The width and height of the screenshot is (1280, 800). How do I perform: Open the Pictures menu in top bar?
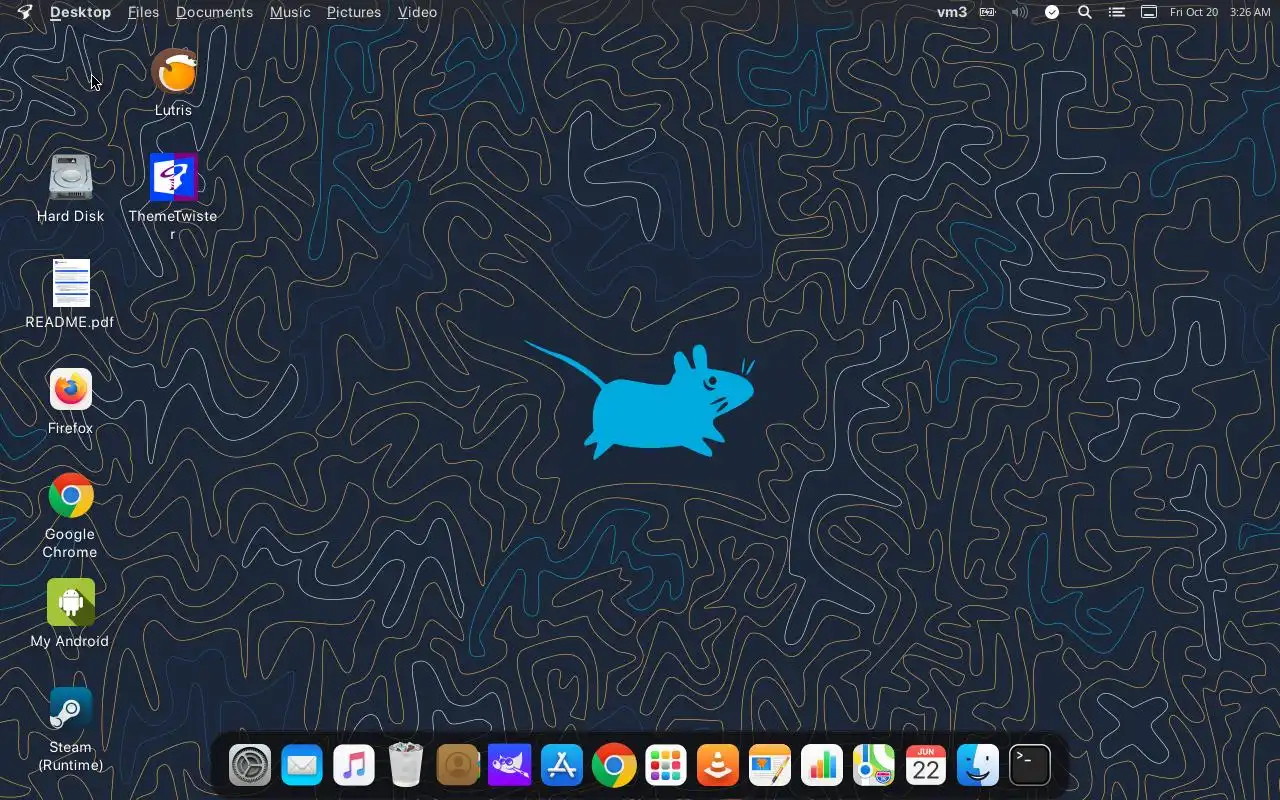[x=354, y=12]
